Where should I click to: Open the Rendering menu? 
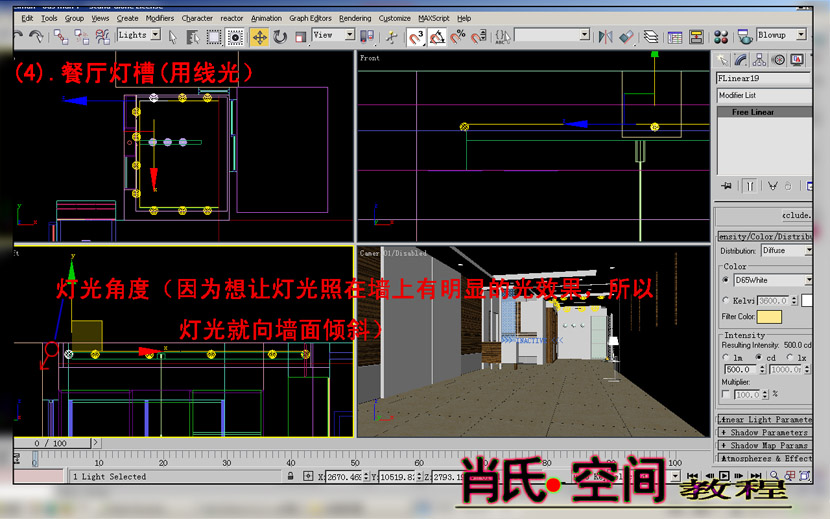click(x=355, y=18)
